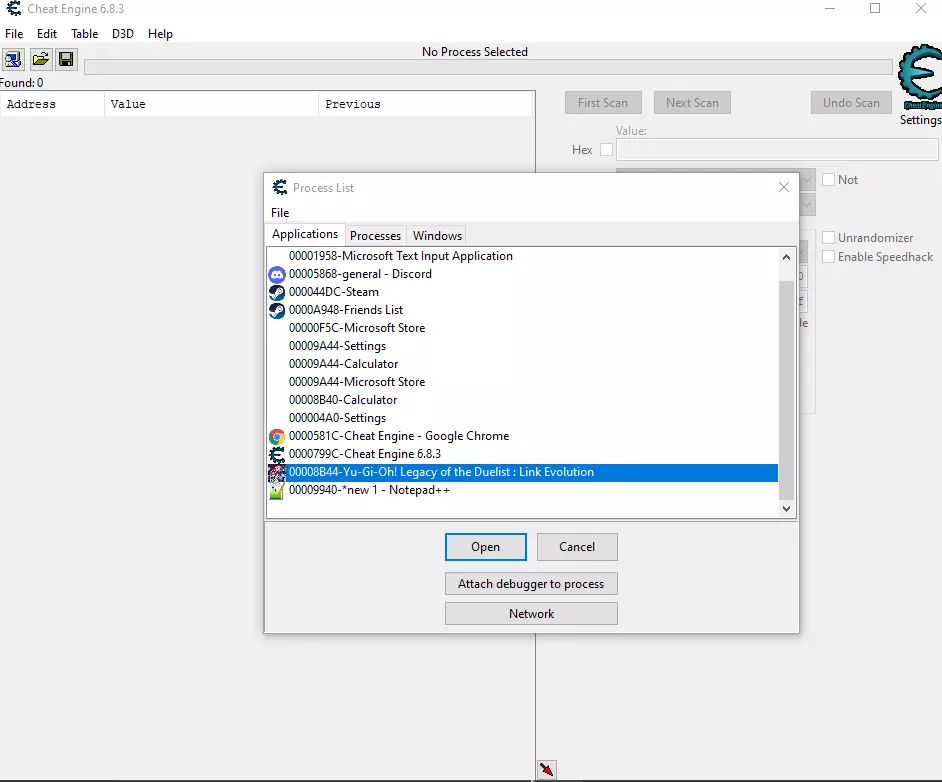
Task: Click the Steam icon beside Friends List
Action: click(x=276, y=311)
